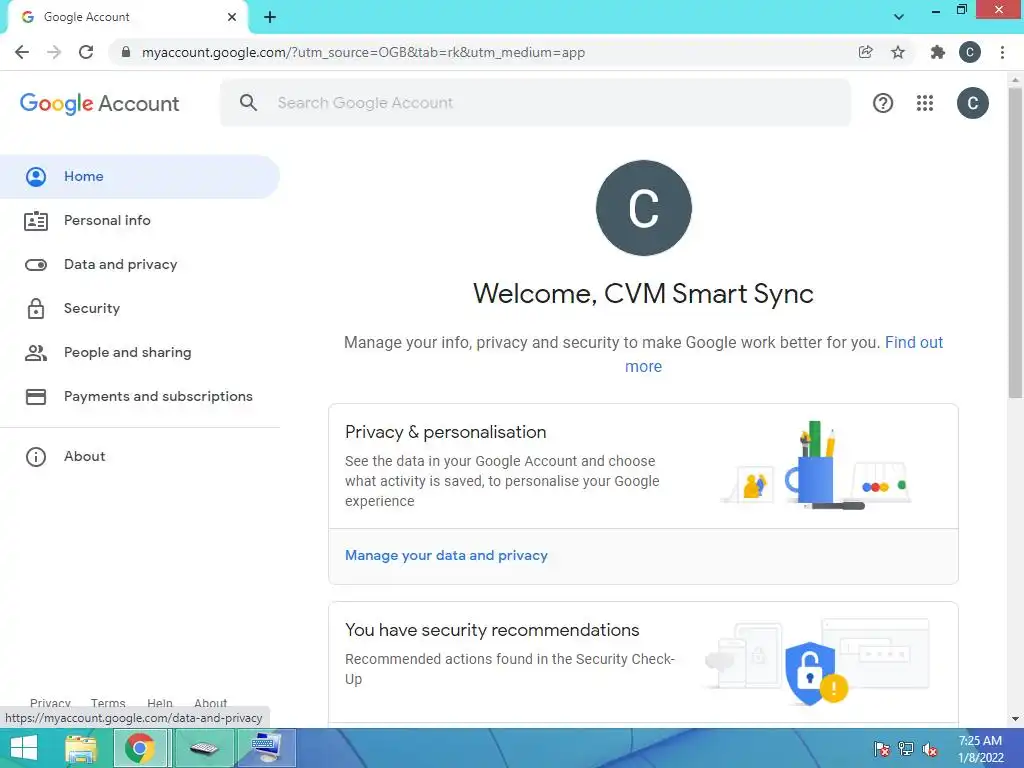Open the account avatar in page header
Screen dimensions: 1024x768
point(972,103)
